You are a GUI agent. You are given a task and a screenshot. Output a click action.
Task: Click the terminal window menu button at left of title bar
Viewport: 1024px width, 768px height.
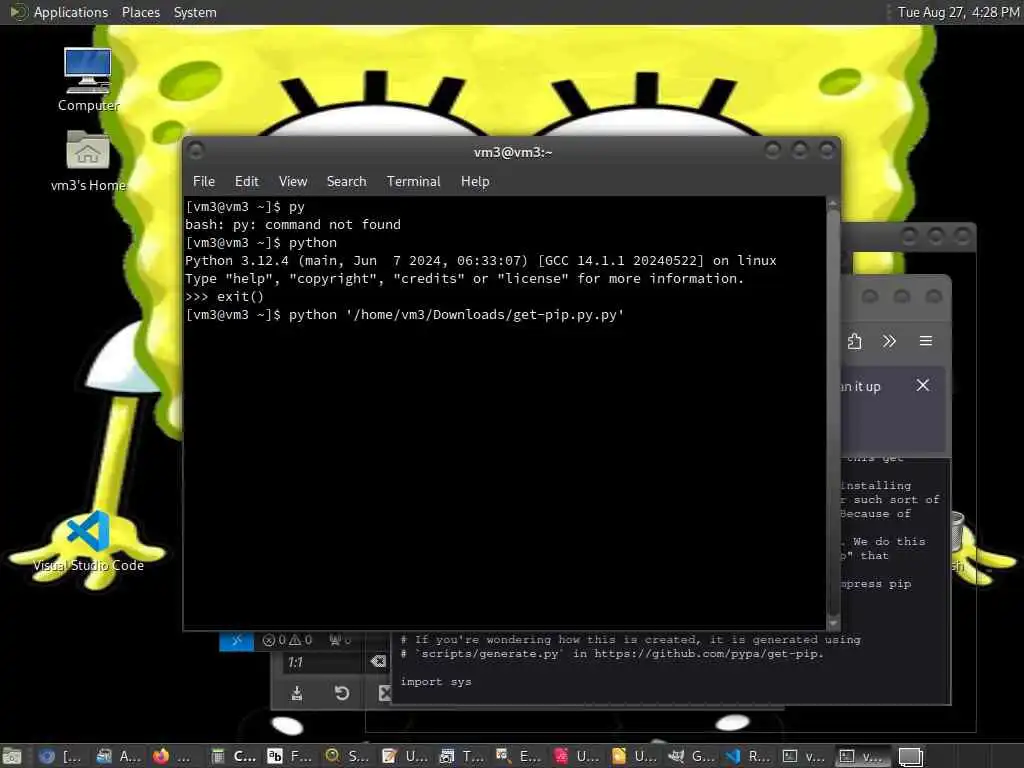(x=196, y=151)
